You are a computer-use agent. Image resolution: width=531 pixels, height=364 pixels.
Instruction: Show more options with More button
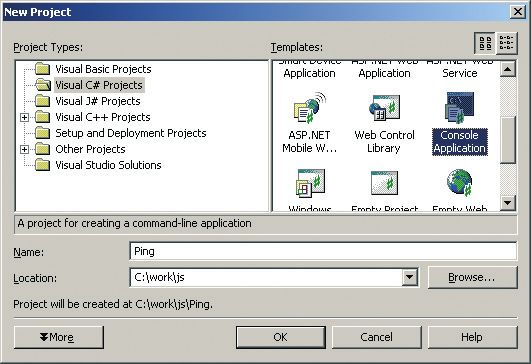tap(59, 337)
